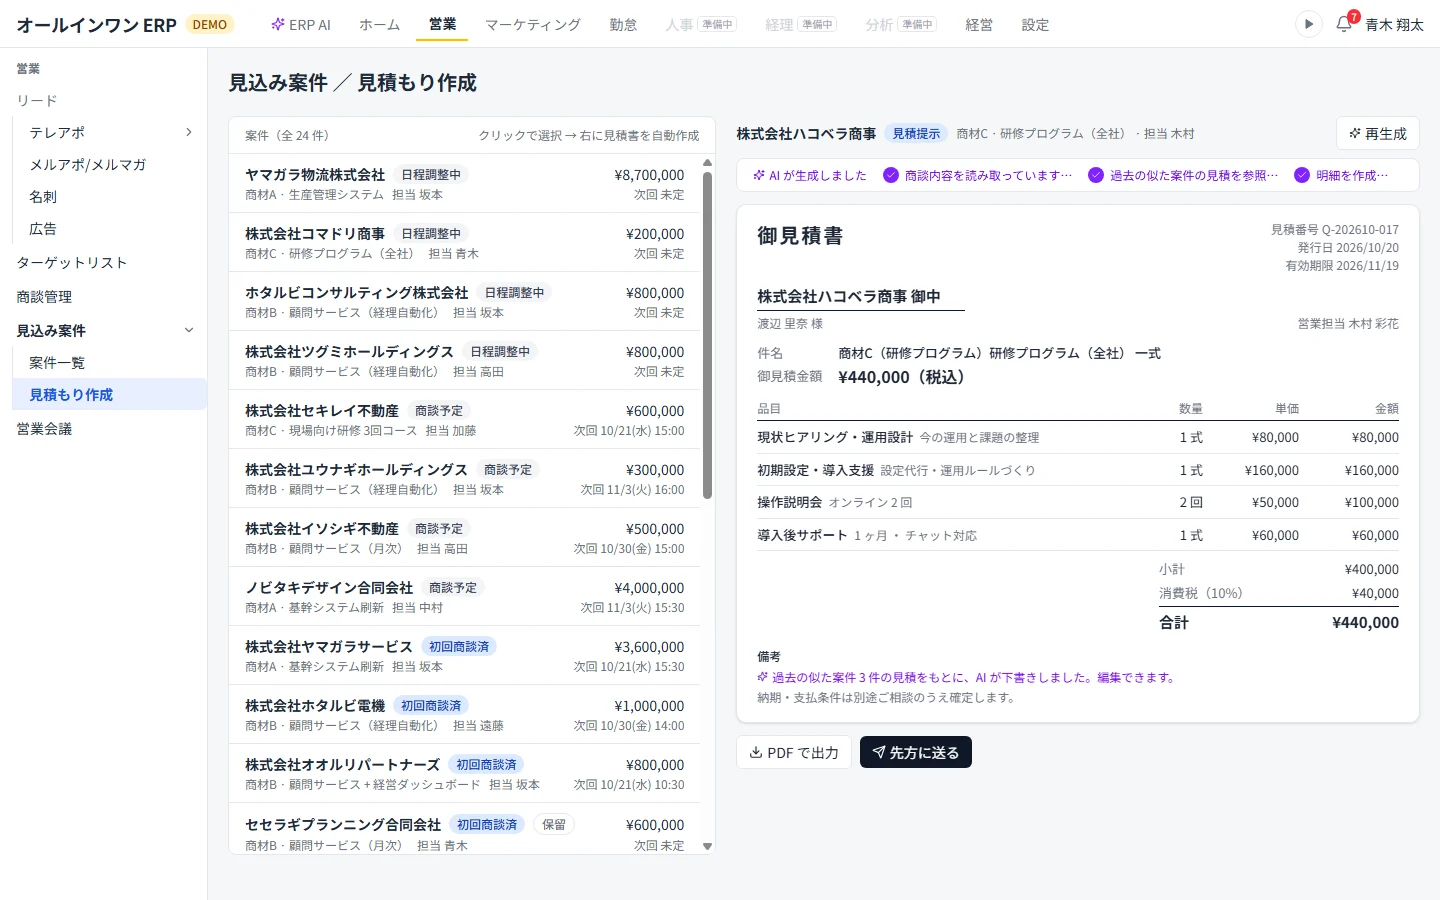Viewport: 1440px width, 900px height.
Task: Select メルアポ/メルマガ in the sidebar
Action: click(x=88, y=164)
